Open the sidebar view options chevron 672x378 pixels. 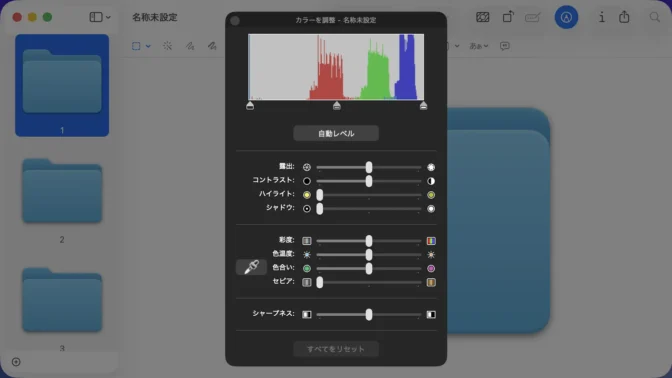(x=108, y=18)
